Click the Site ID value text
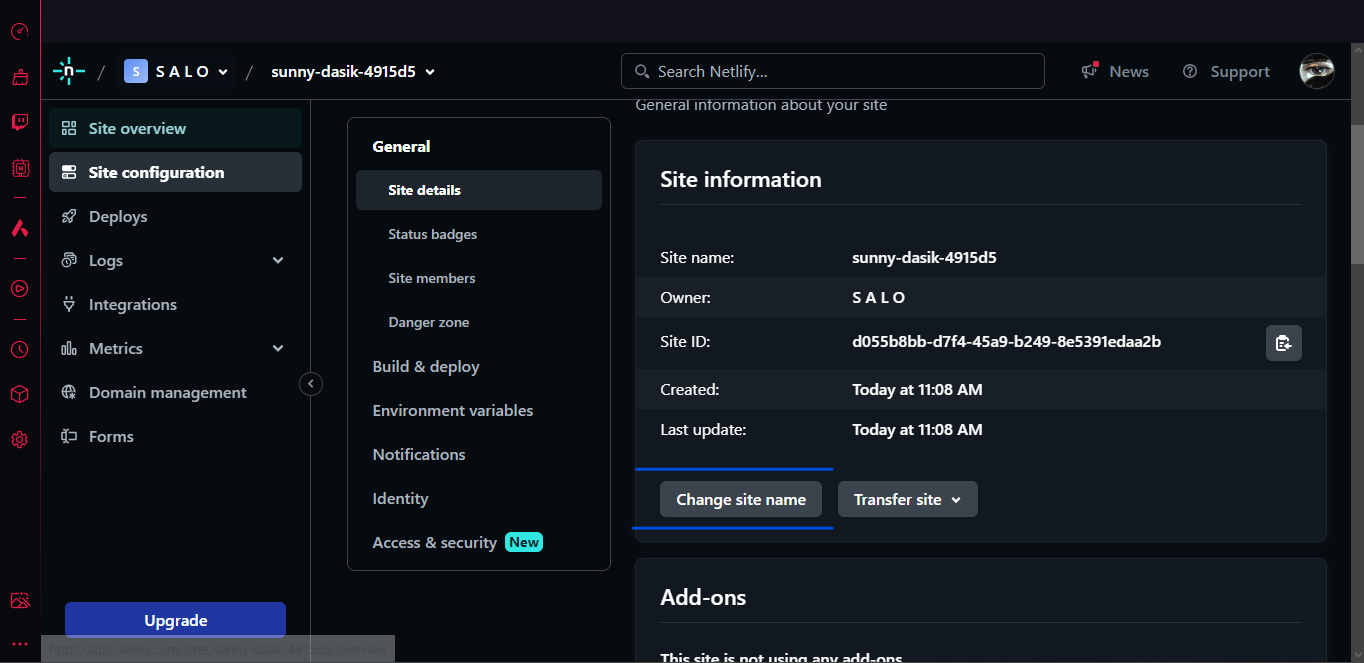Screen dimensions: 1364x663 (x=1006, y=342)
